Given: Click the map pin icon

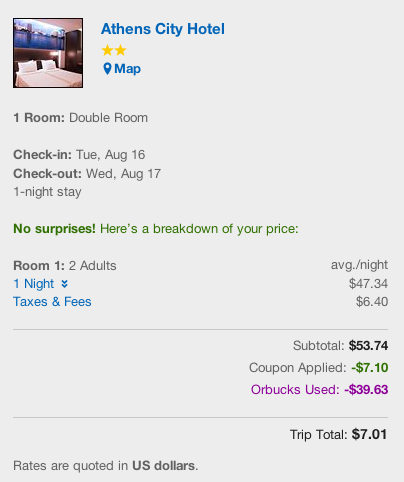Looking at the screenshot, I should tap(107, 69).
